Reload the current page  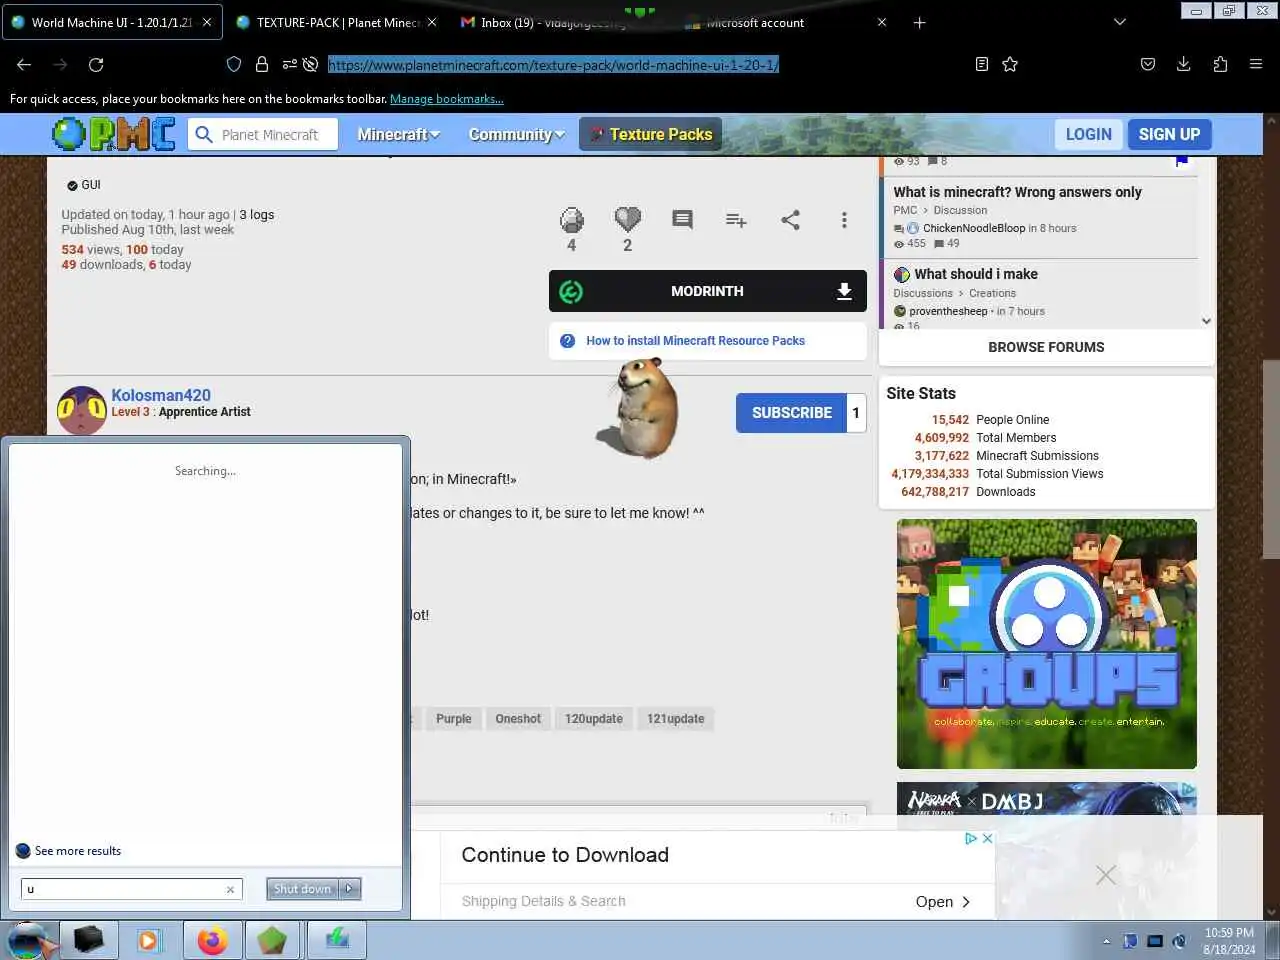pos(96,64)
